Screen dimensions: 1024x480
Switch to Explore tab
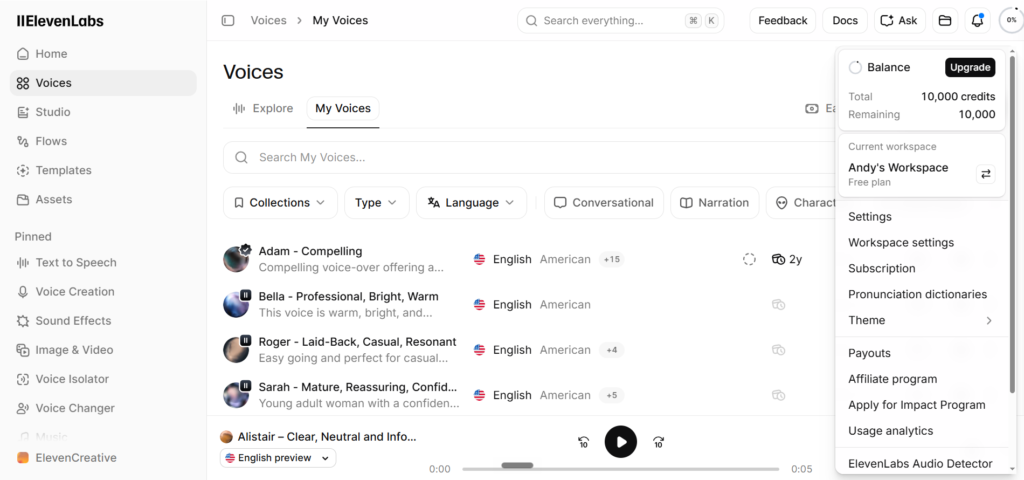263,108
